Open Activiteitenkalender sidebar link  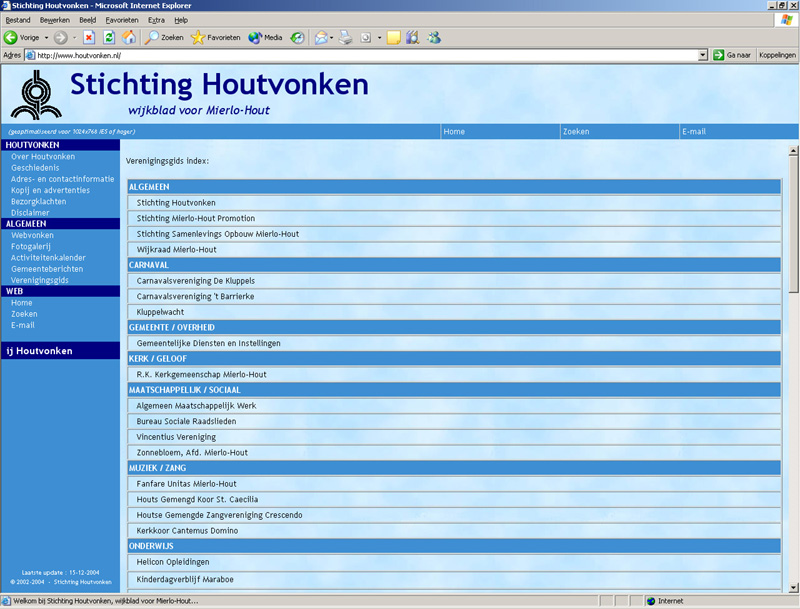(x=48, y=258)
